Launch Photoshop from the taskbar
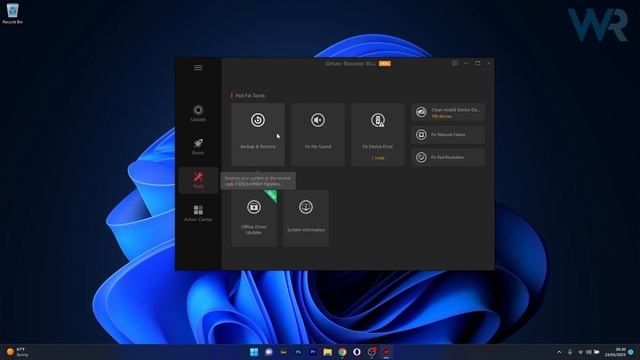640x360 pixels. 298,352
